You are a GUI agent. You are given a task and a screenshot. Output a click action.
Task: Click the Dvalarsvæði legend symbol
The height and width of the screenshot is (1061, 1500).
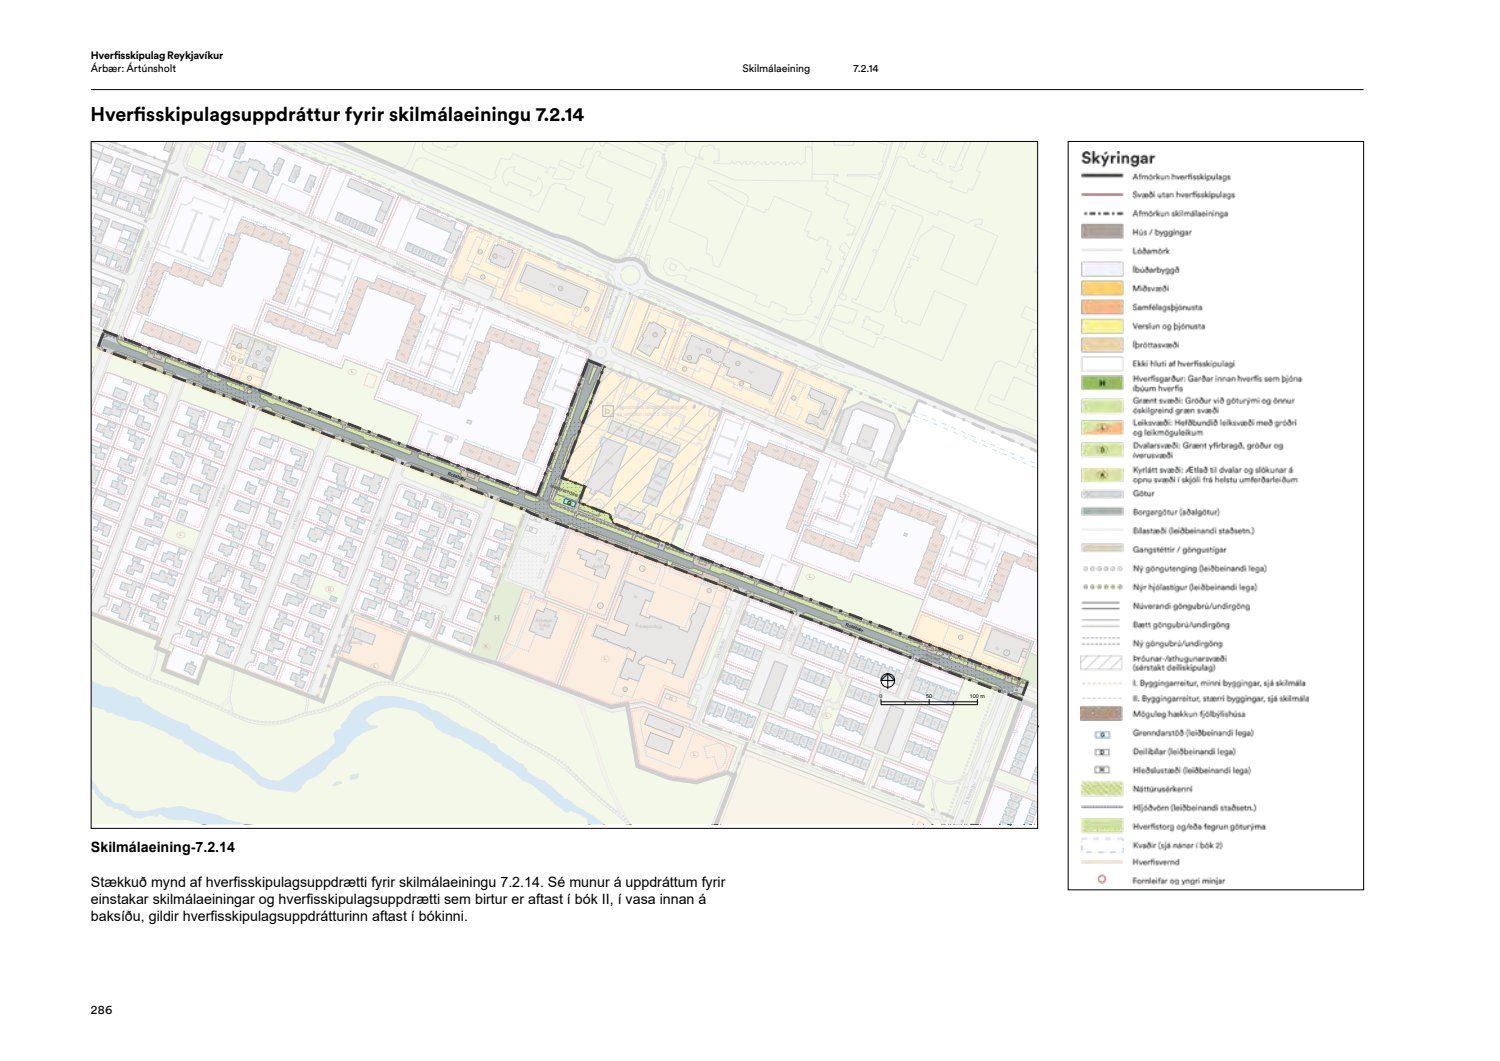pyautogui.click(x=1101, y=450)
